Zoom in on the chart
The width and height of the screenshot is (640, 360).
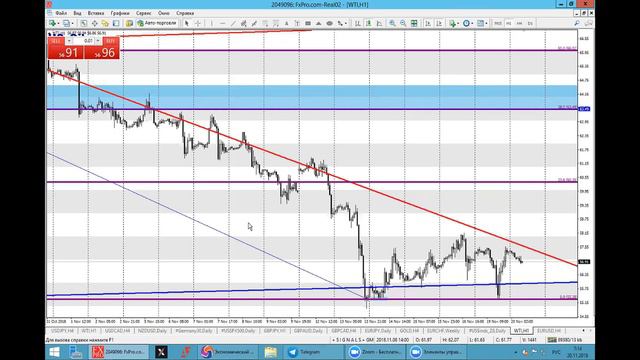[x=392, y=23]
